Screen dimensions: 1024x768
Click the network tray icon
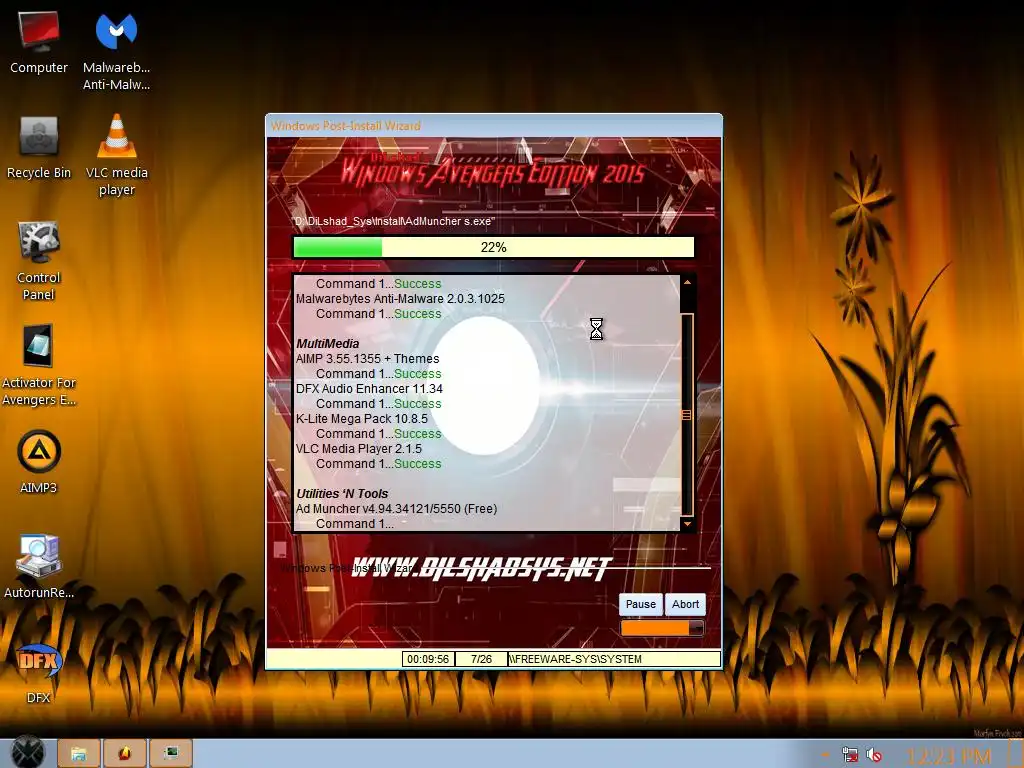[850, 755]
